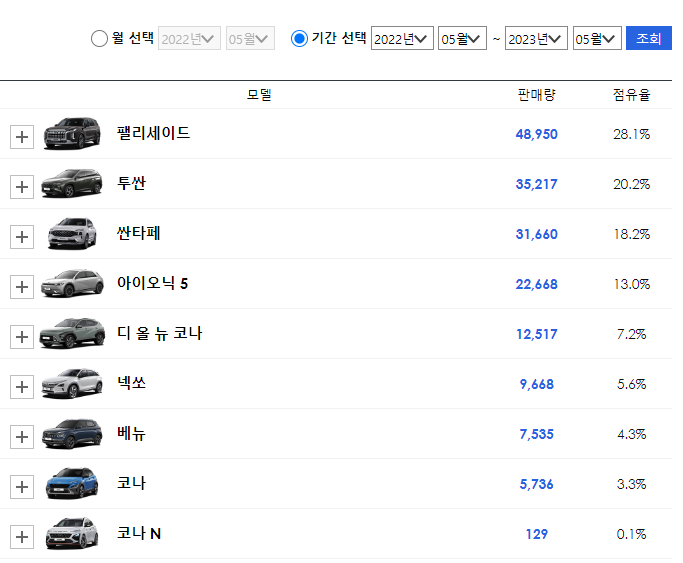Viewport: 683px width, 563px height.
Task: Click the 0.1% share value
Action: click(x=632, y=534)
